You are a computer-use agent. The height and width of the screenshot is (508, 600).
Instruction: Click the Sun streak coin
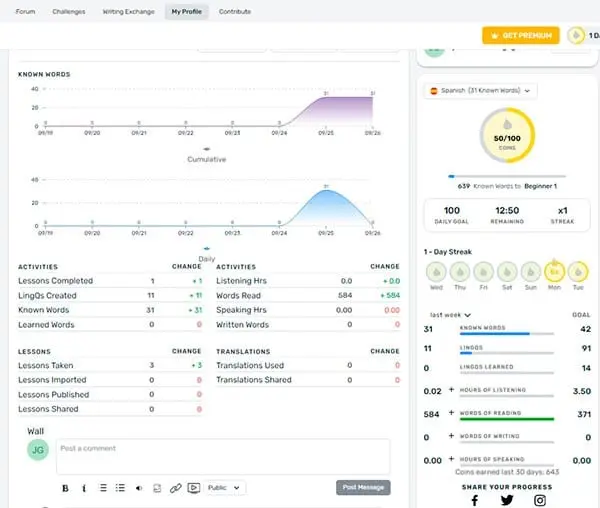(531, 272)
